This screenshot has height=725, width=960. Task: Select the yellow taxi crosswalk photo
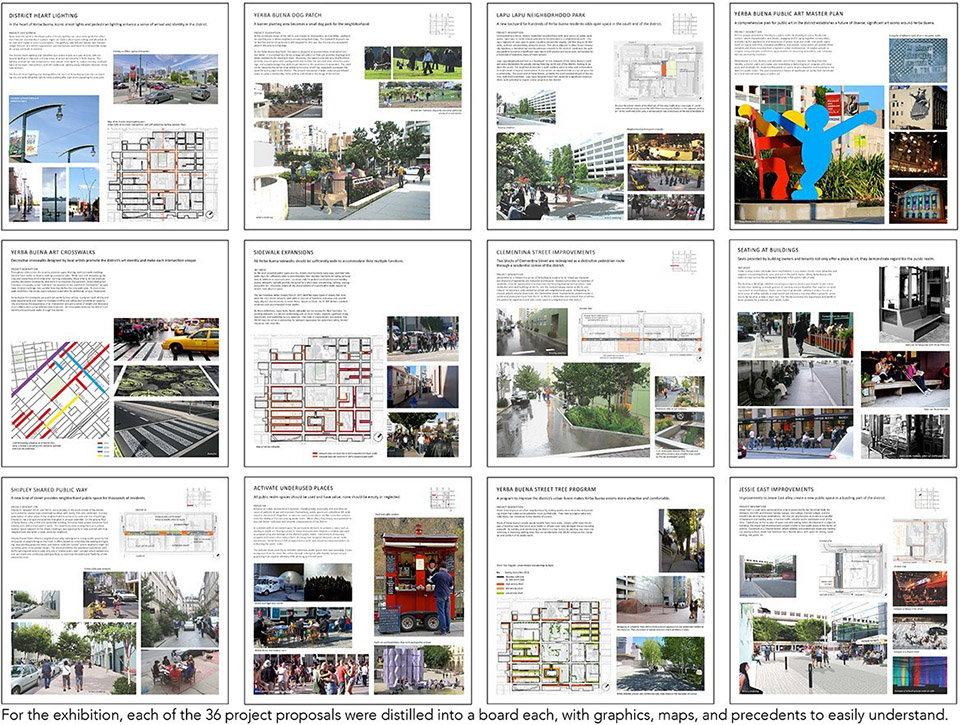pos(166,340)
